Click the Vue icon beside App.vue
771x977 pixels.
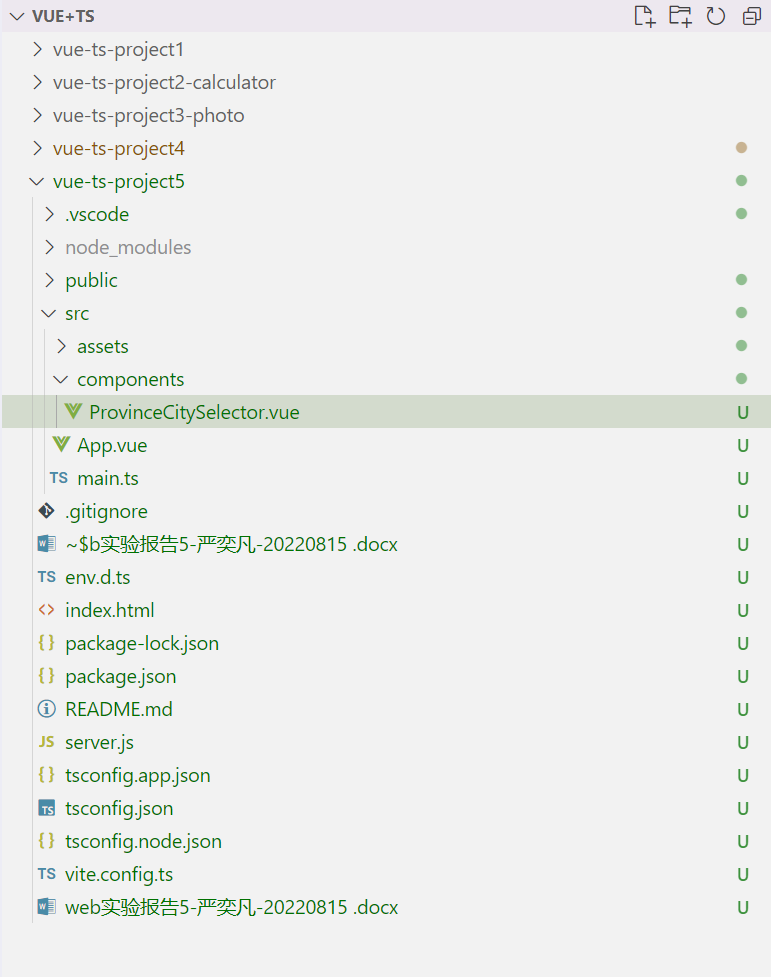point(62,445)
